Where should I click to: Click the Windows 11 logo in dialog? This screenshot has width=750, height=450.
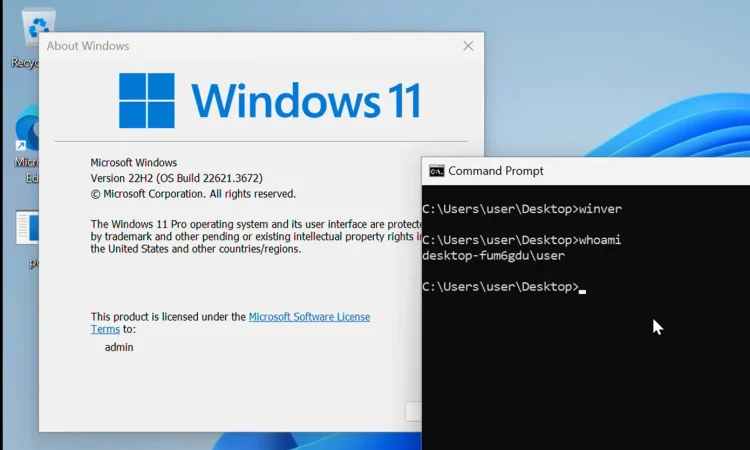pos(269,100)
